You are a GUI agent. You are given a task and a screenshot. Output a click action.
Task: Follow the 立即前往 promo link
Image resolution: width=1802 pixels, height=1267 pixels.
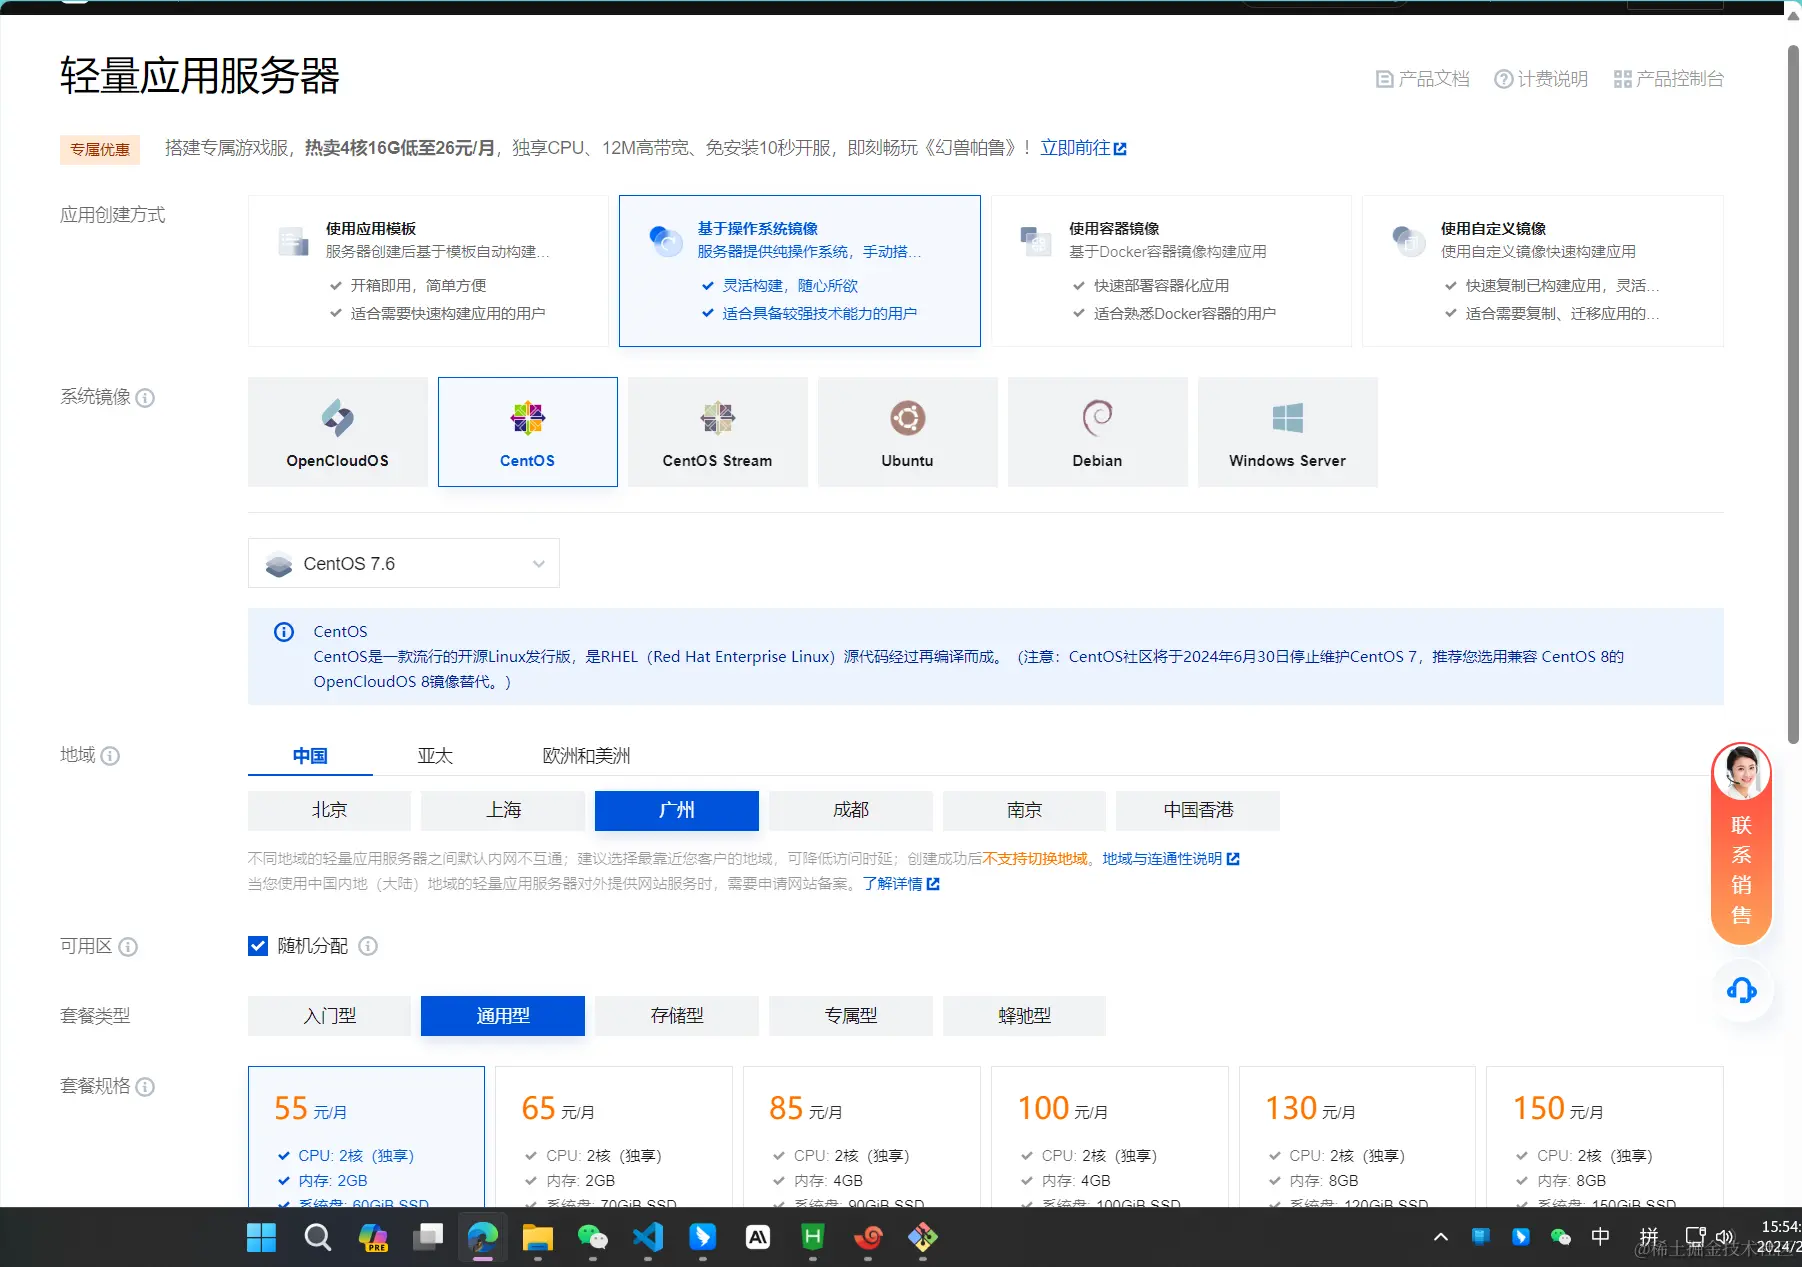(x=1083, y=148)
